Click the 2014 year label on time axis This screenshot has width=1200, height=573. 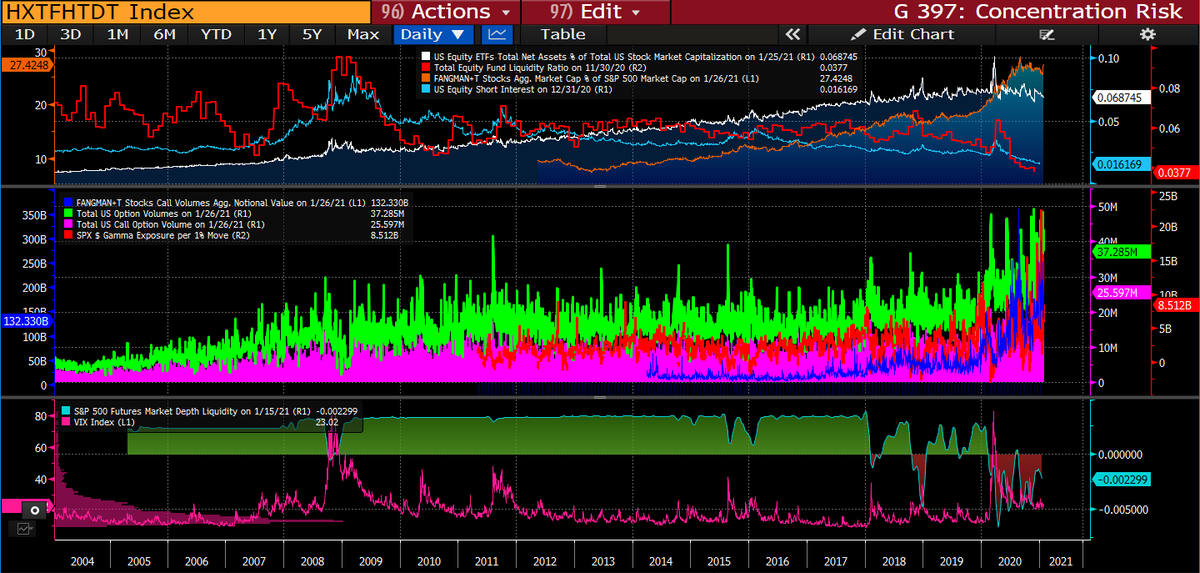658,562
